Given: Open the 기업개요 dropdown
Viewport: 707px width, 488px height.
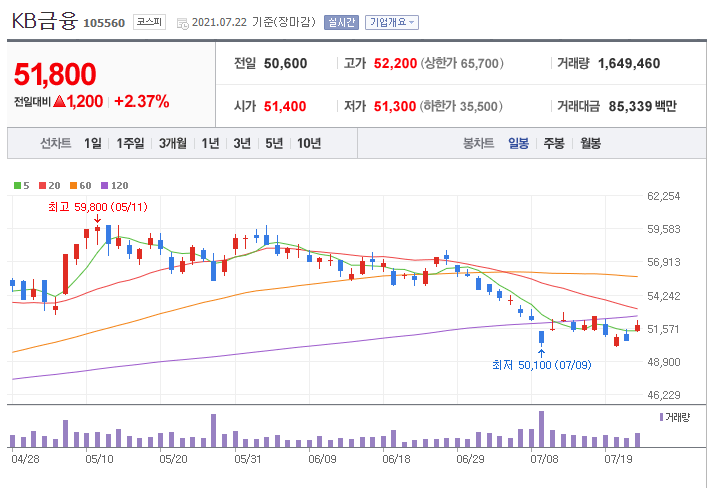Looking at the screenshot, I should click(392, 22).
